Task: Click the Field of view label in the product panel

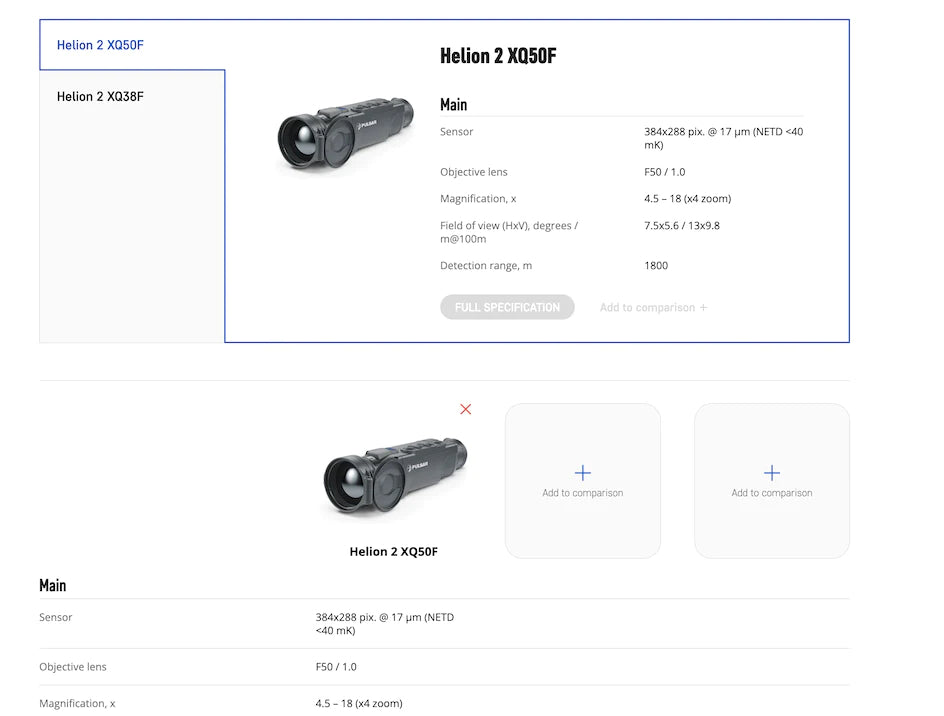Action: pos(509,232)
